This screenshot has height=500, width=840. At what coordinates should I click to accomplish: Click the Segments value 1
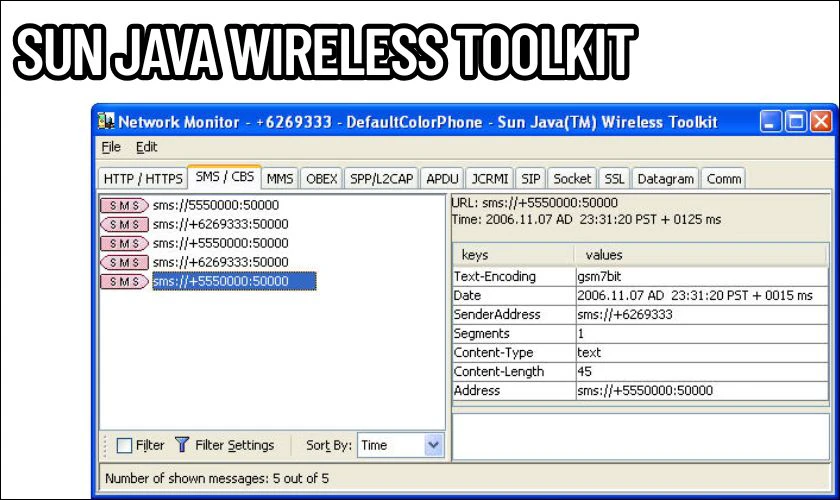coord(702,333)
